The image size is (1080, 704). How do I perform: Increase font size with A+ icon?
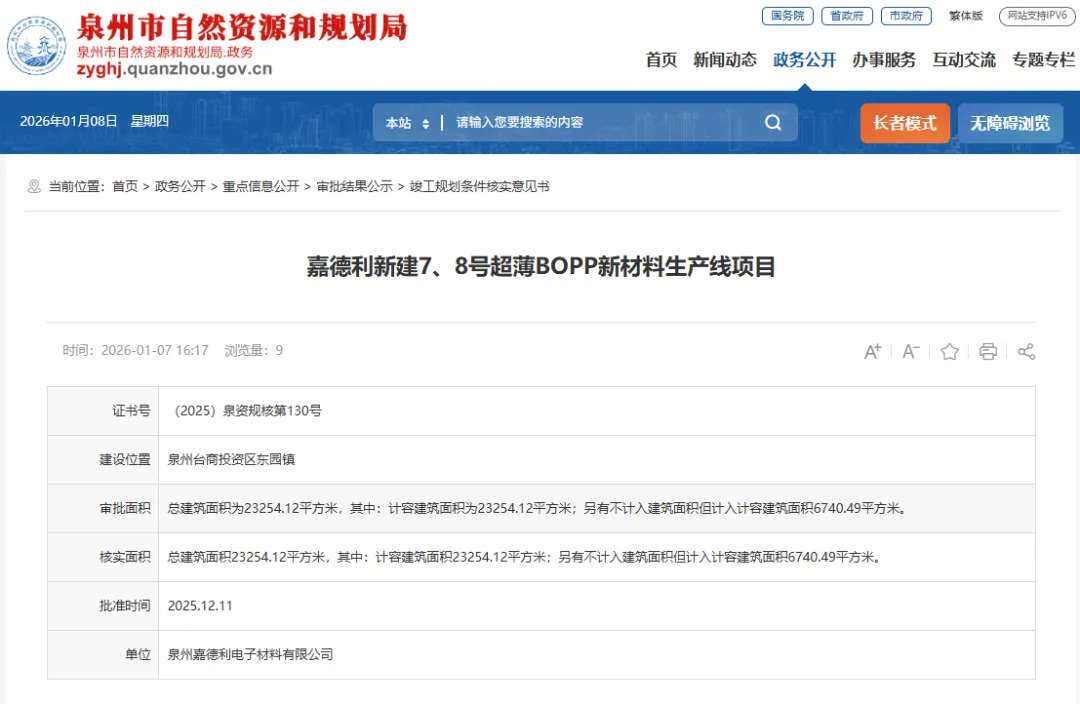(872, 351)
